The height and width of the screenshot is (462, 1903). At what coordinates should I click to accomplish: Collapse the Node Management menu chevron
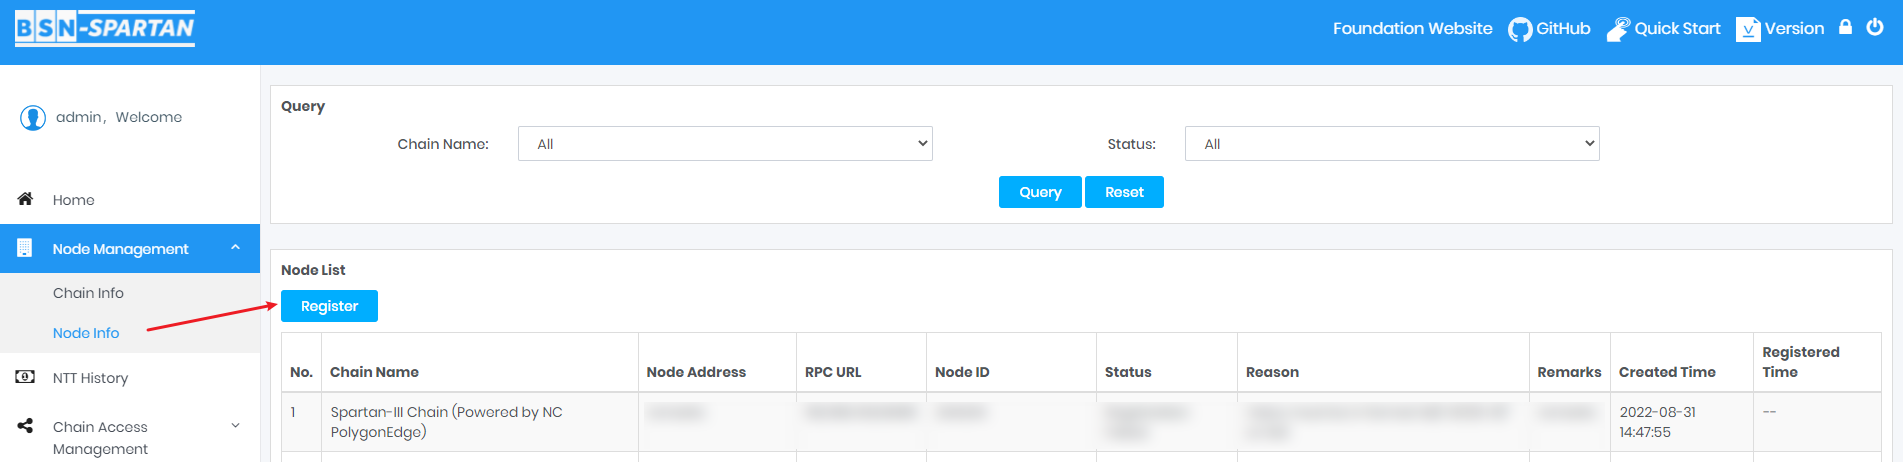pos(236,248)
